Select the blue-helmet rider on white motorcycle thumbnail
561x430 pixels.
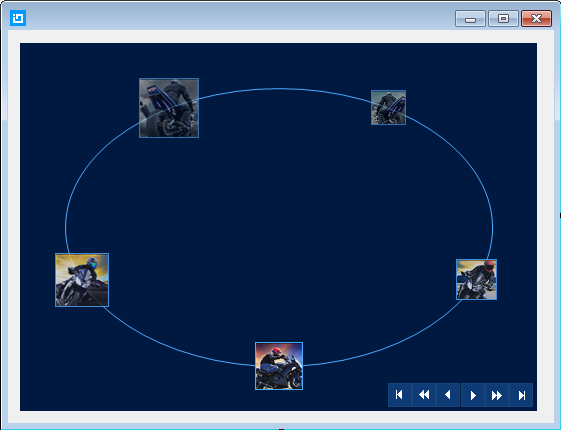(x=82, y=280)
